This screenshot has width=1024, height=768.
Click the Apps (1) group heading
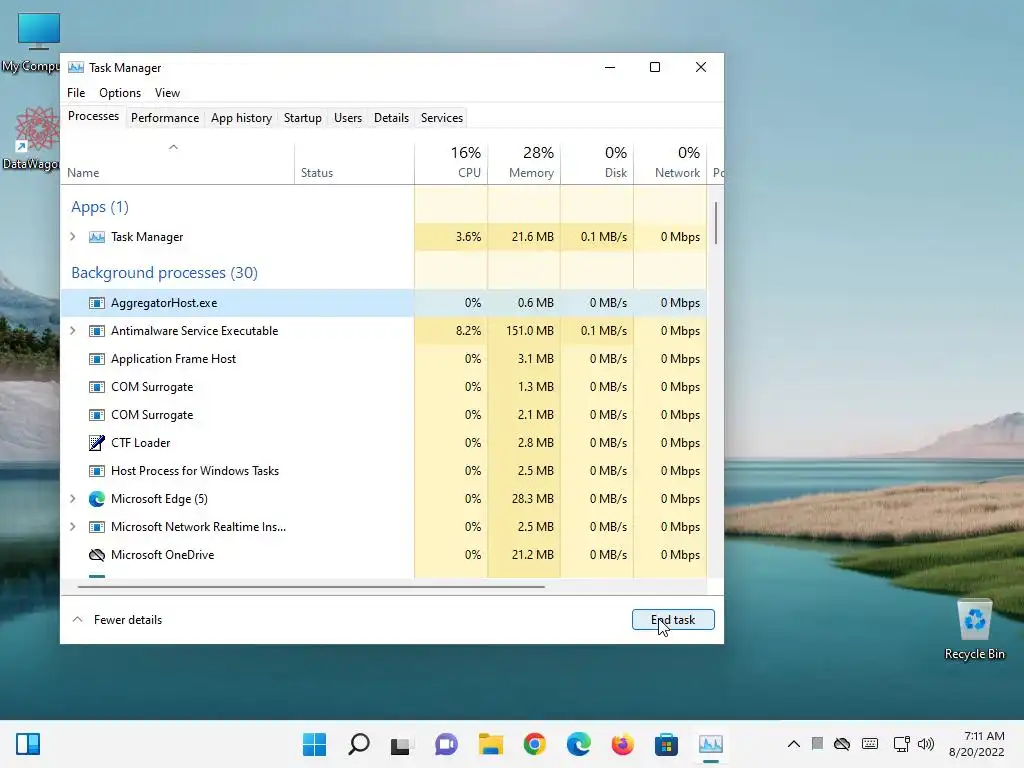(100, 207)
